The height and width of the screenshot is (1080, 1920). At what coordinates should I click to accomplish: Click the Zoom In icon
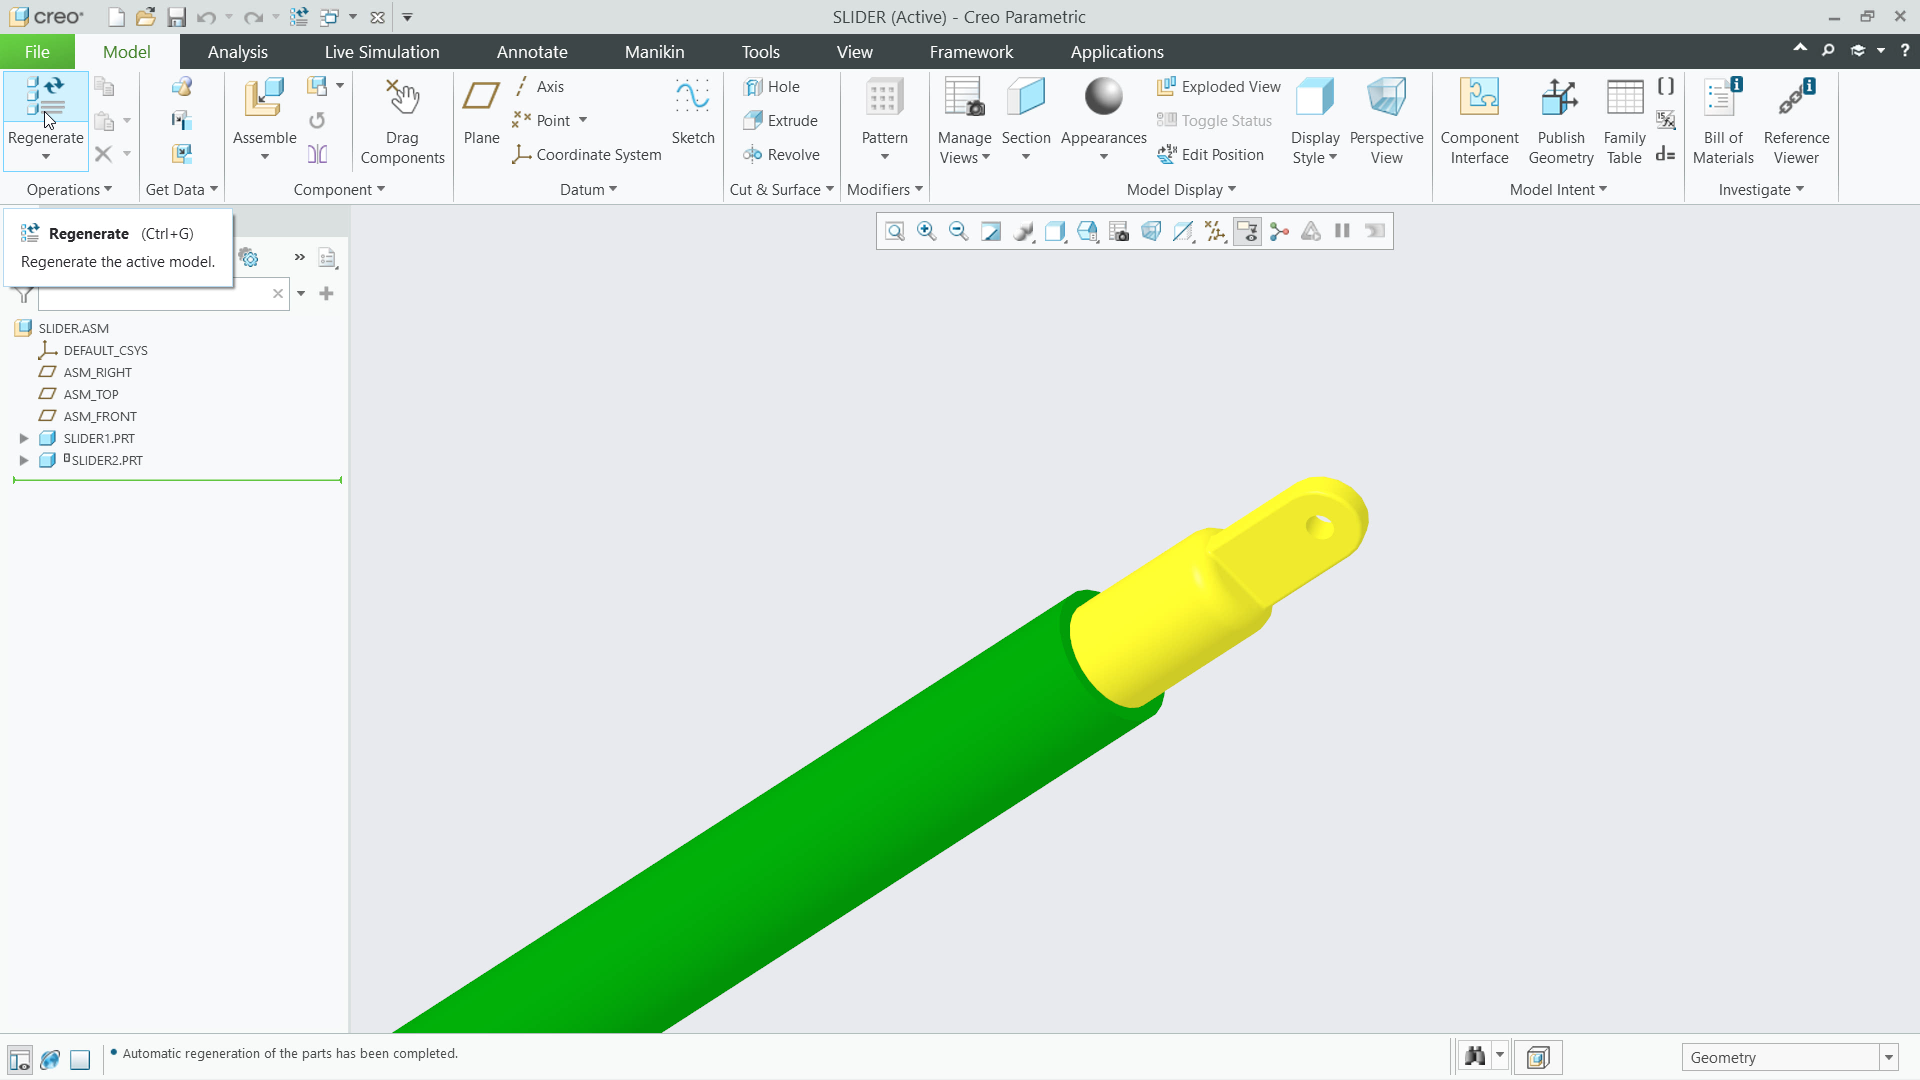click(x=926, y=231)
